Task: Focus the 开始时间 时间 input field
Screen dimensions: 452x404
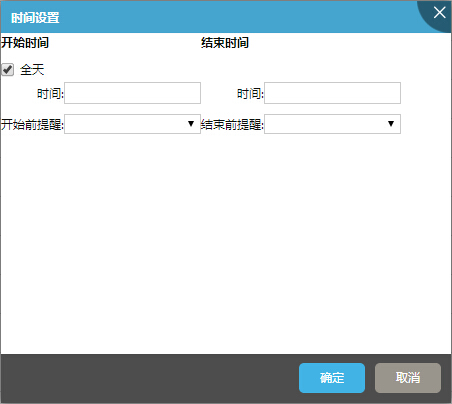Action: pyautogui.click(x=132, y=93)
